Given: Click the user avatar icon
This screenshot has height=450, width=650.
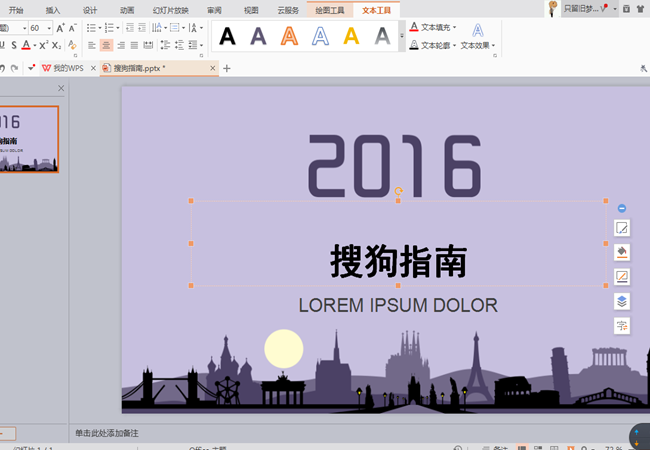Looking at the screenshot, I should (x=553, y=8).
